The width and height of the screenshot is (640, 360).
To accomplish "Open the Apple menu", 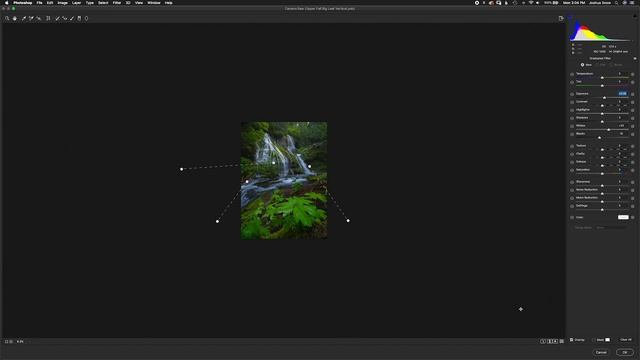I will pyautogui.click(x=6, y=3).
